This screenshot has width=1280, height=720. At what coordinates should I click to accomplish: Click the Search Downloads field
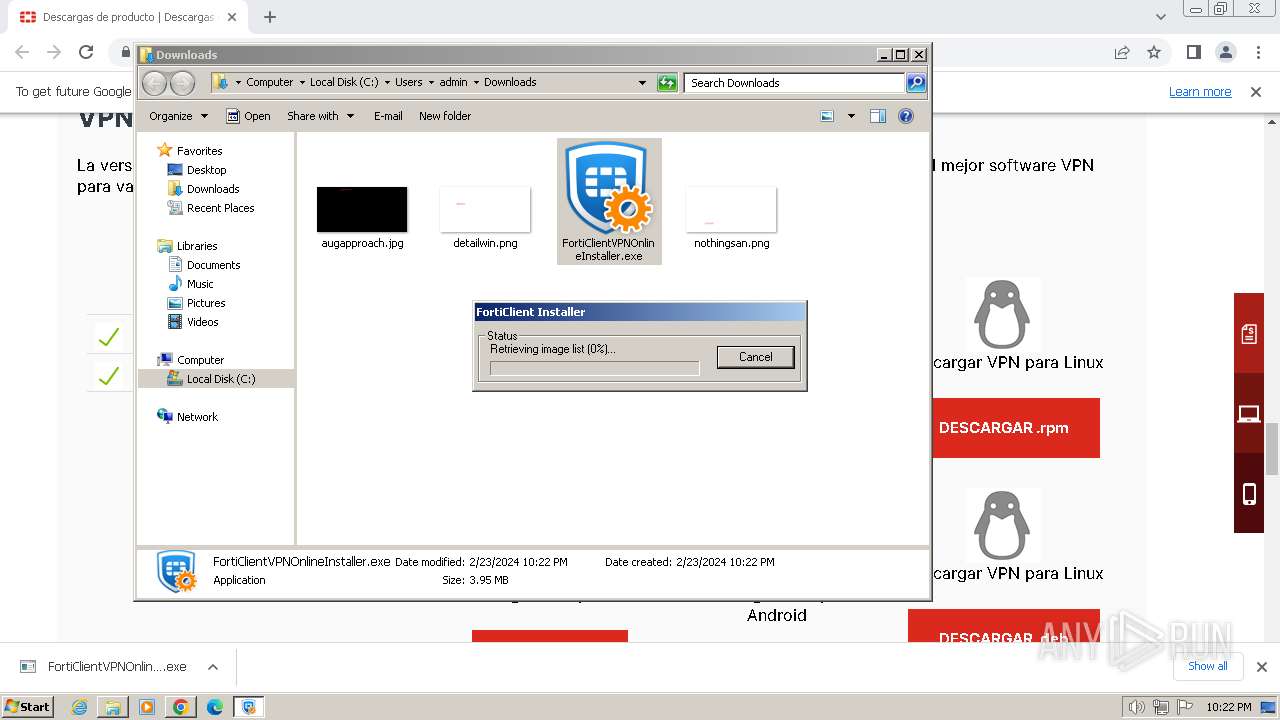795,83
